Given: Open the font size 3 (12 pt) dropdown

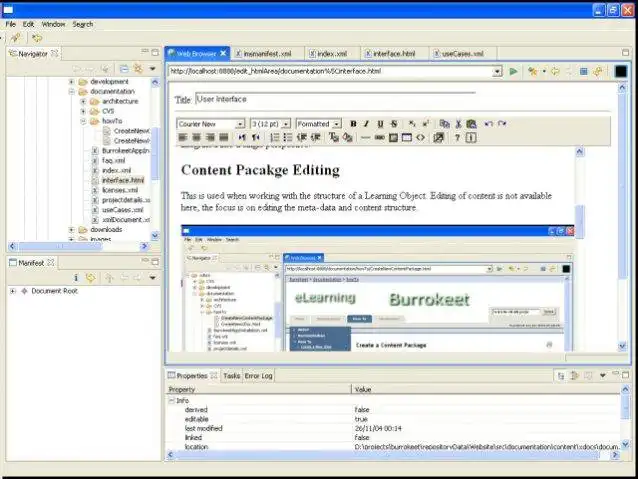Looking at the screenshot, I should coord(288,124).
